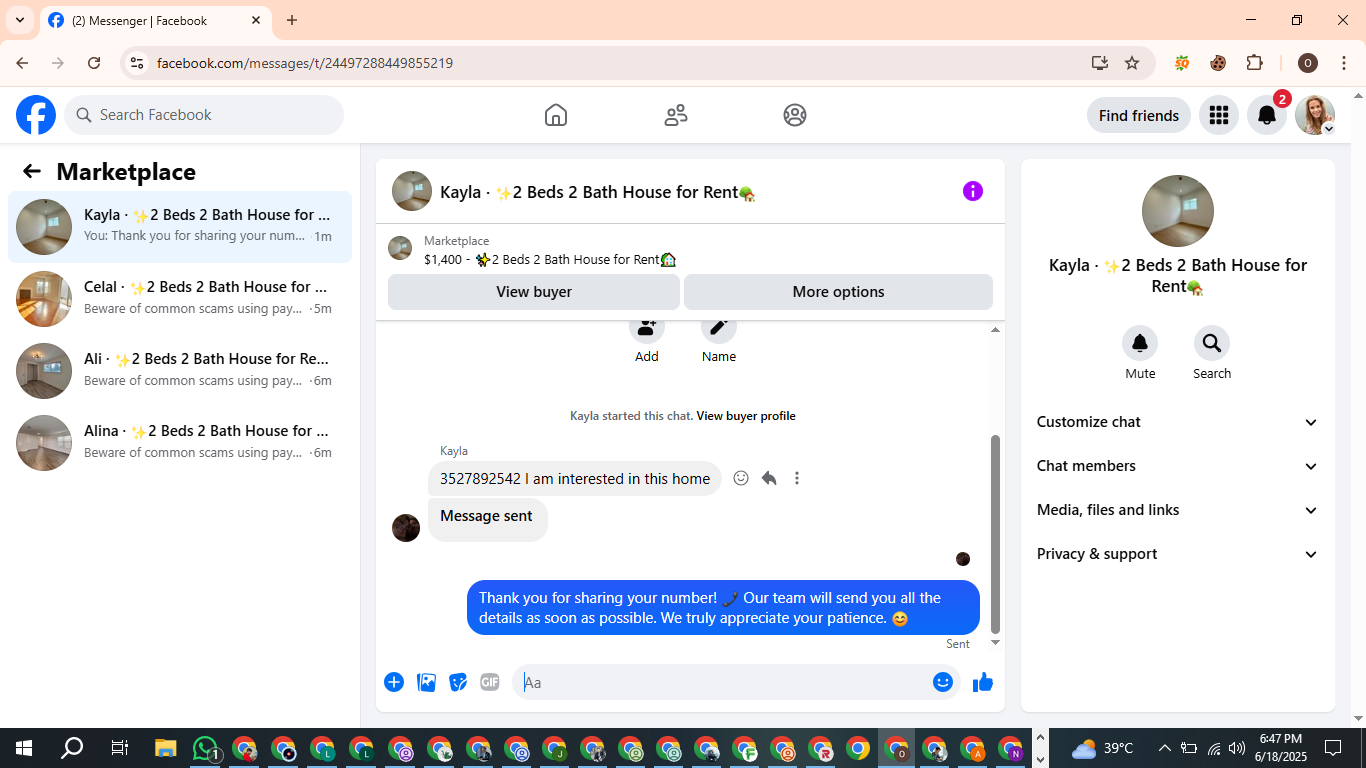Expand Privacy & support section
Screen dimensions: 1366x768
point(1177,554)
